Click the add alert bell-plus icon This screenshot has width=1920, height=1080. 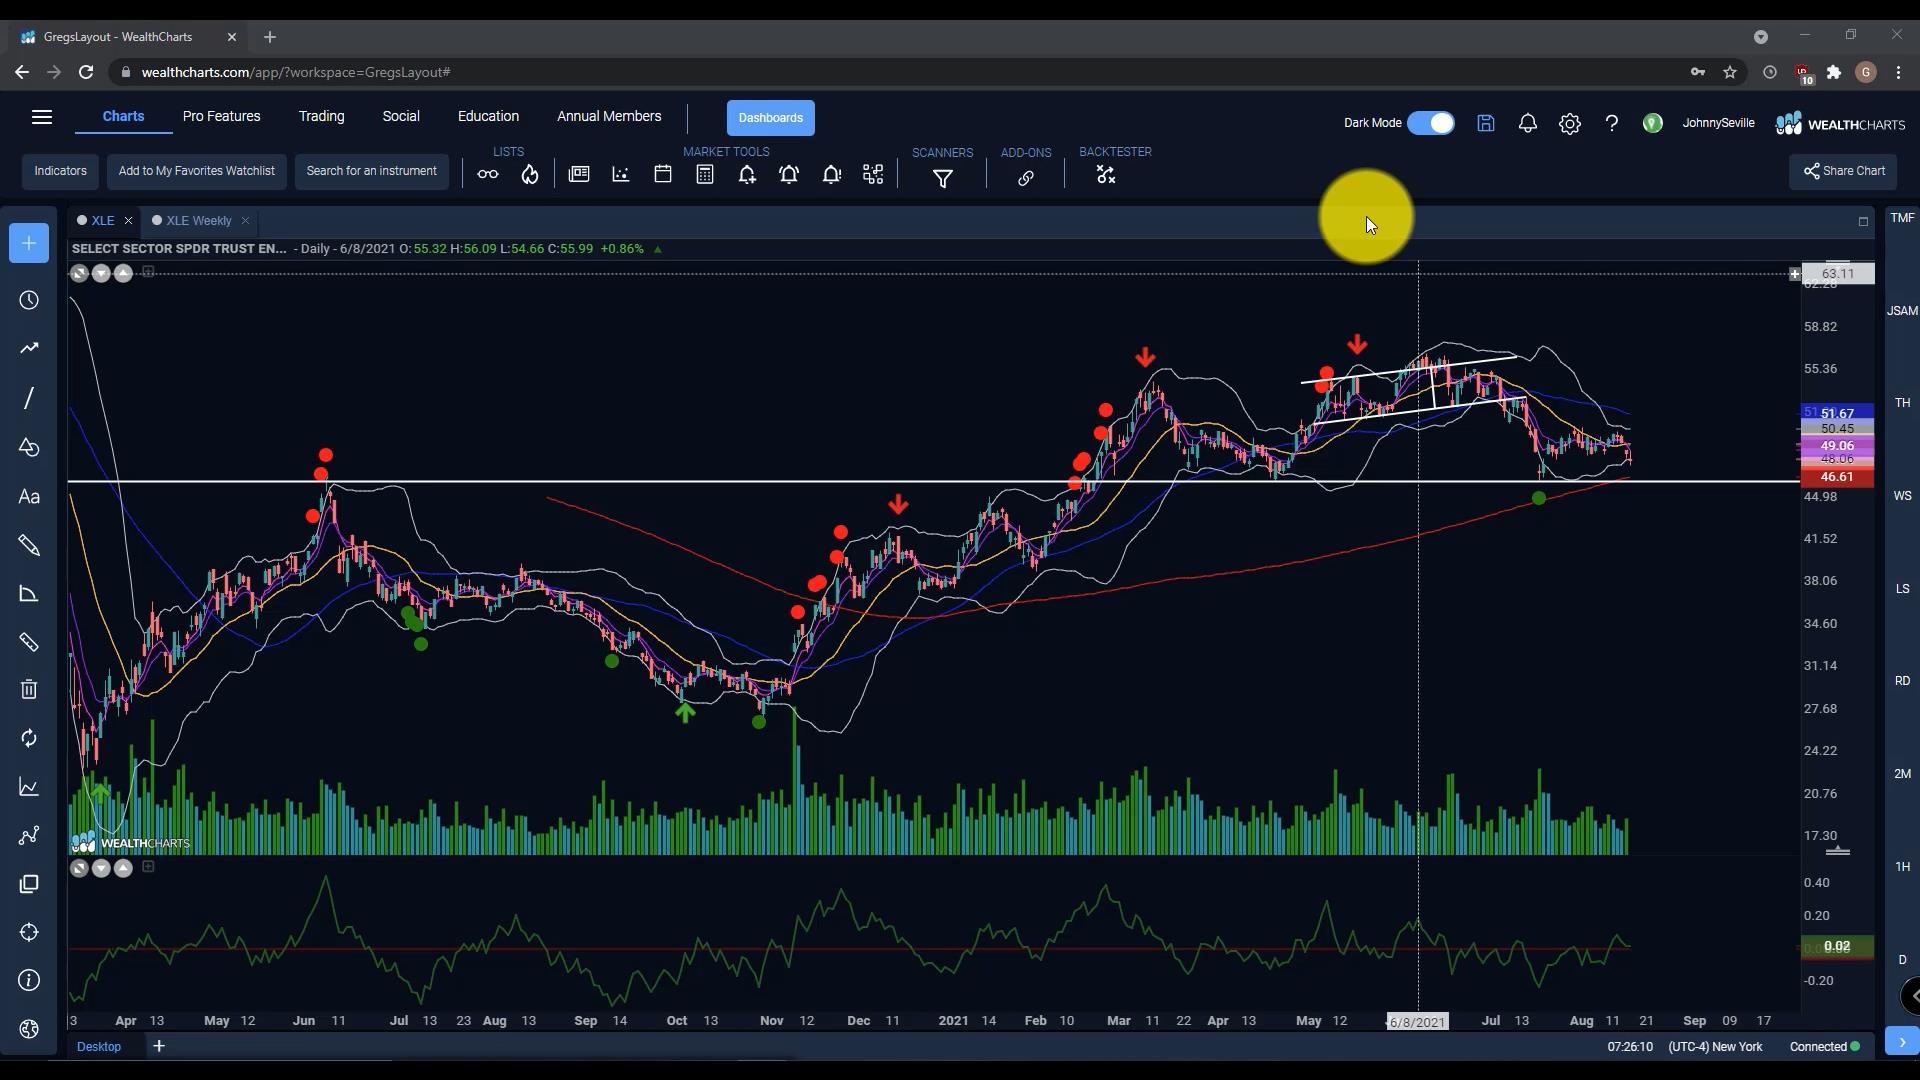click(x=747, y=175)
